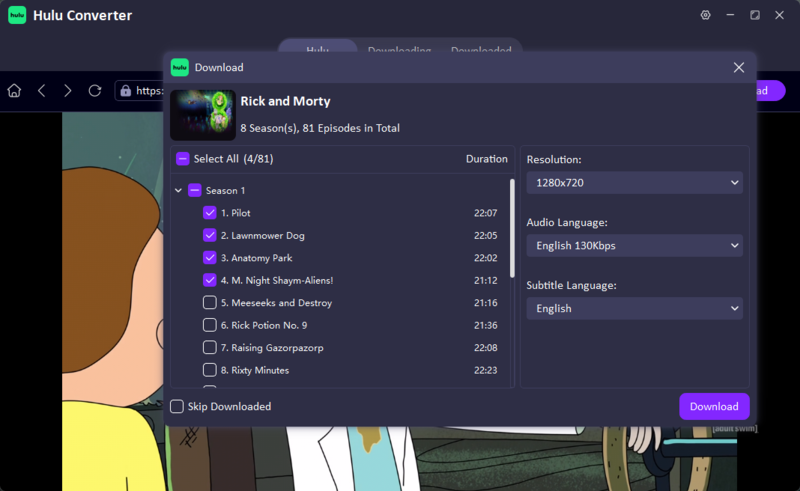Enable Skip Downloaded option

[x=177, y=406]
